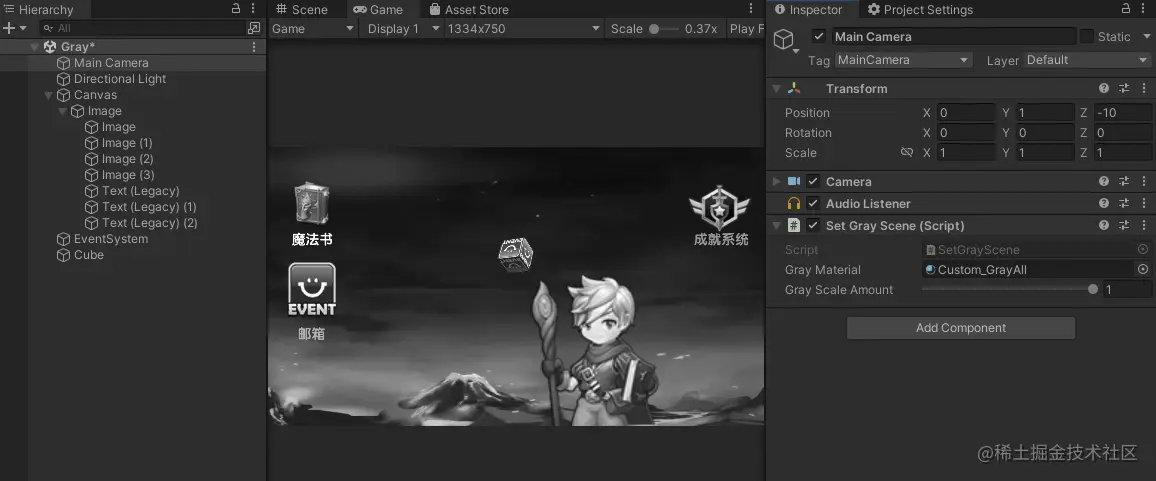The width and height of the screenshot is (1156, 481).
Task: Click the magic book game icon
Action: (312, 204)
